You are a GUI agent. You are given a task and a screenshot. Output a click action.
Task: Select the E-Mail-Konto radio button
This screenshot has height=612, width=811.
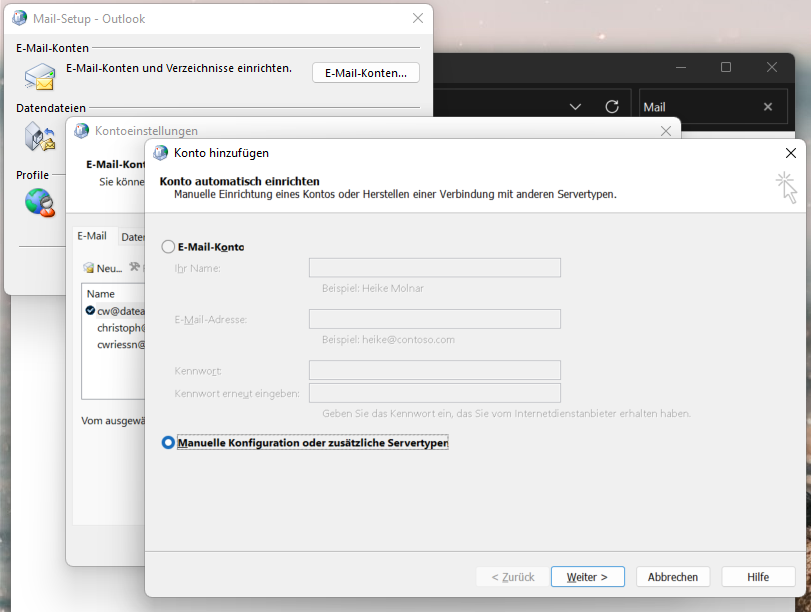point(168,247)
